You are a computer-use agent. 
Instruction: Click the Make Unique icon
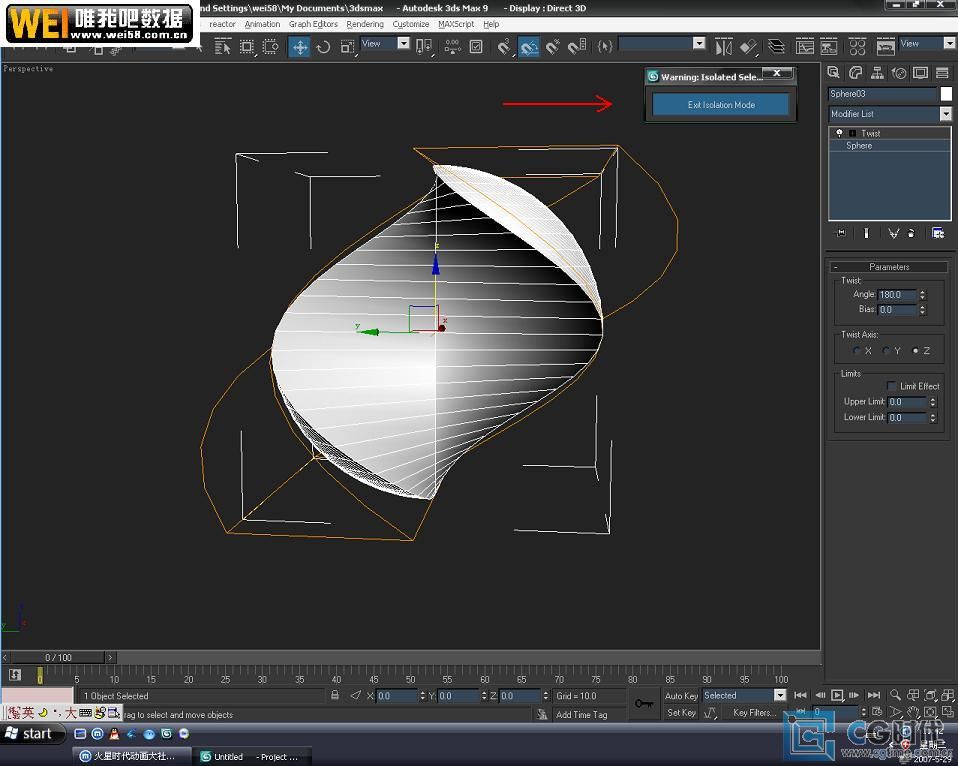point(894,233)
